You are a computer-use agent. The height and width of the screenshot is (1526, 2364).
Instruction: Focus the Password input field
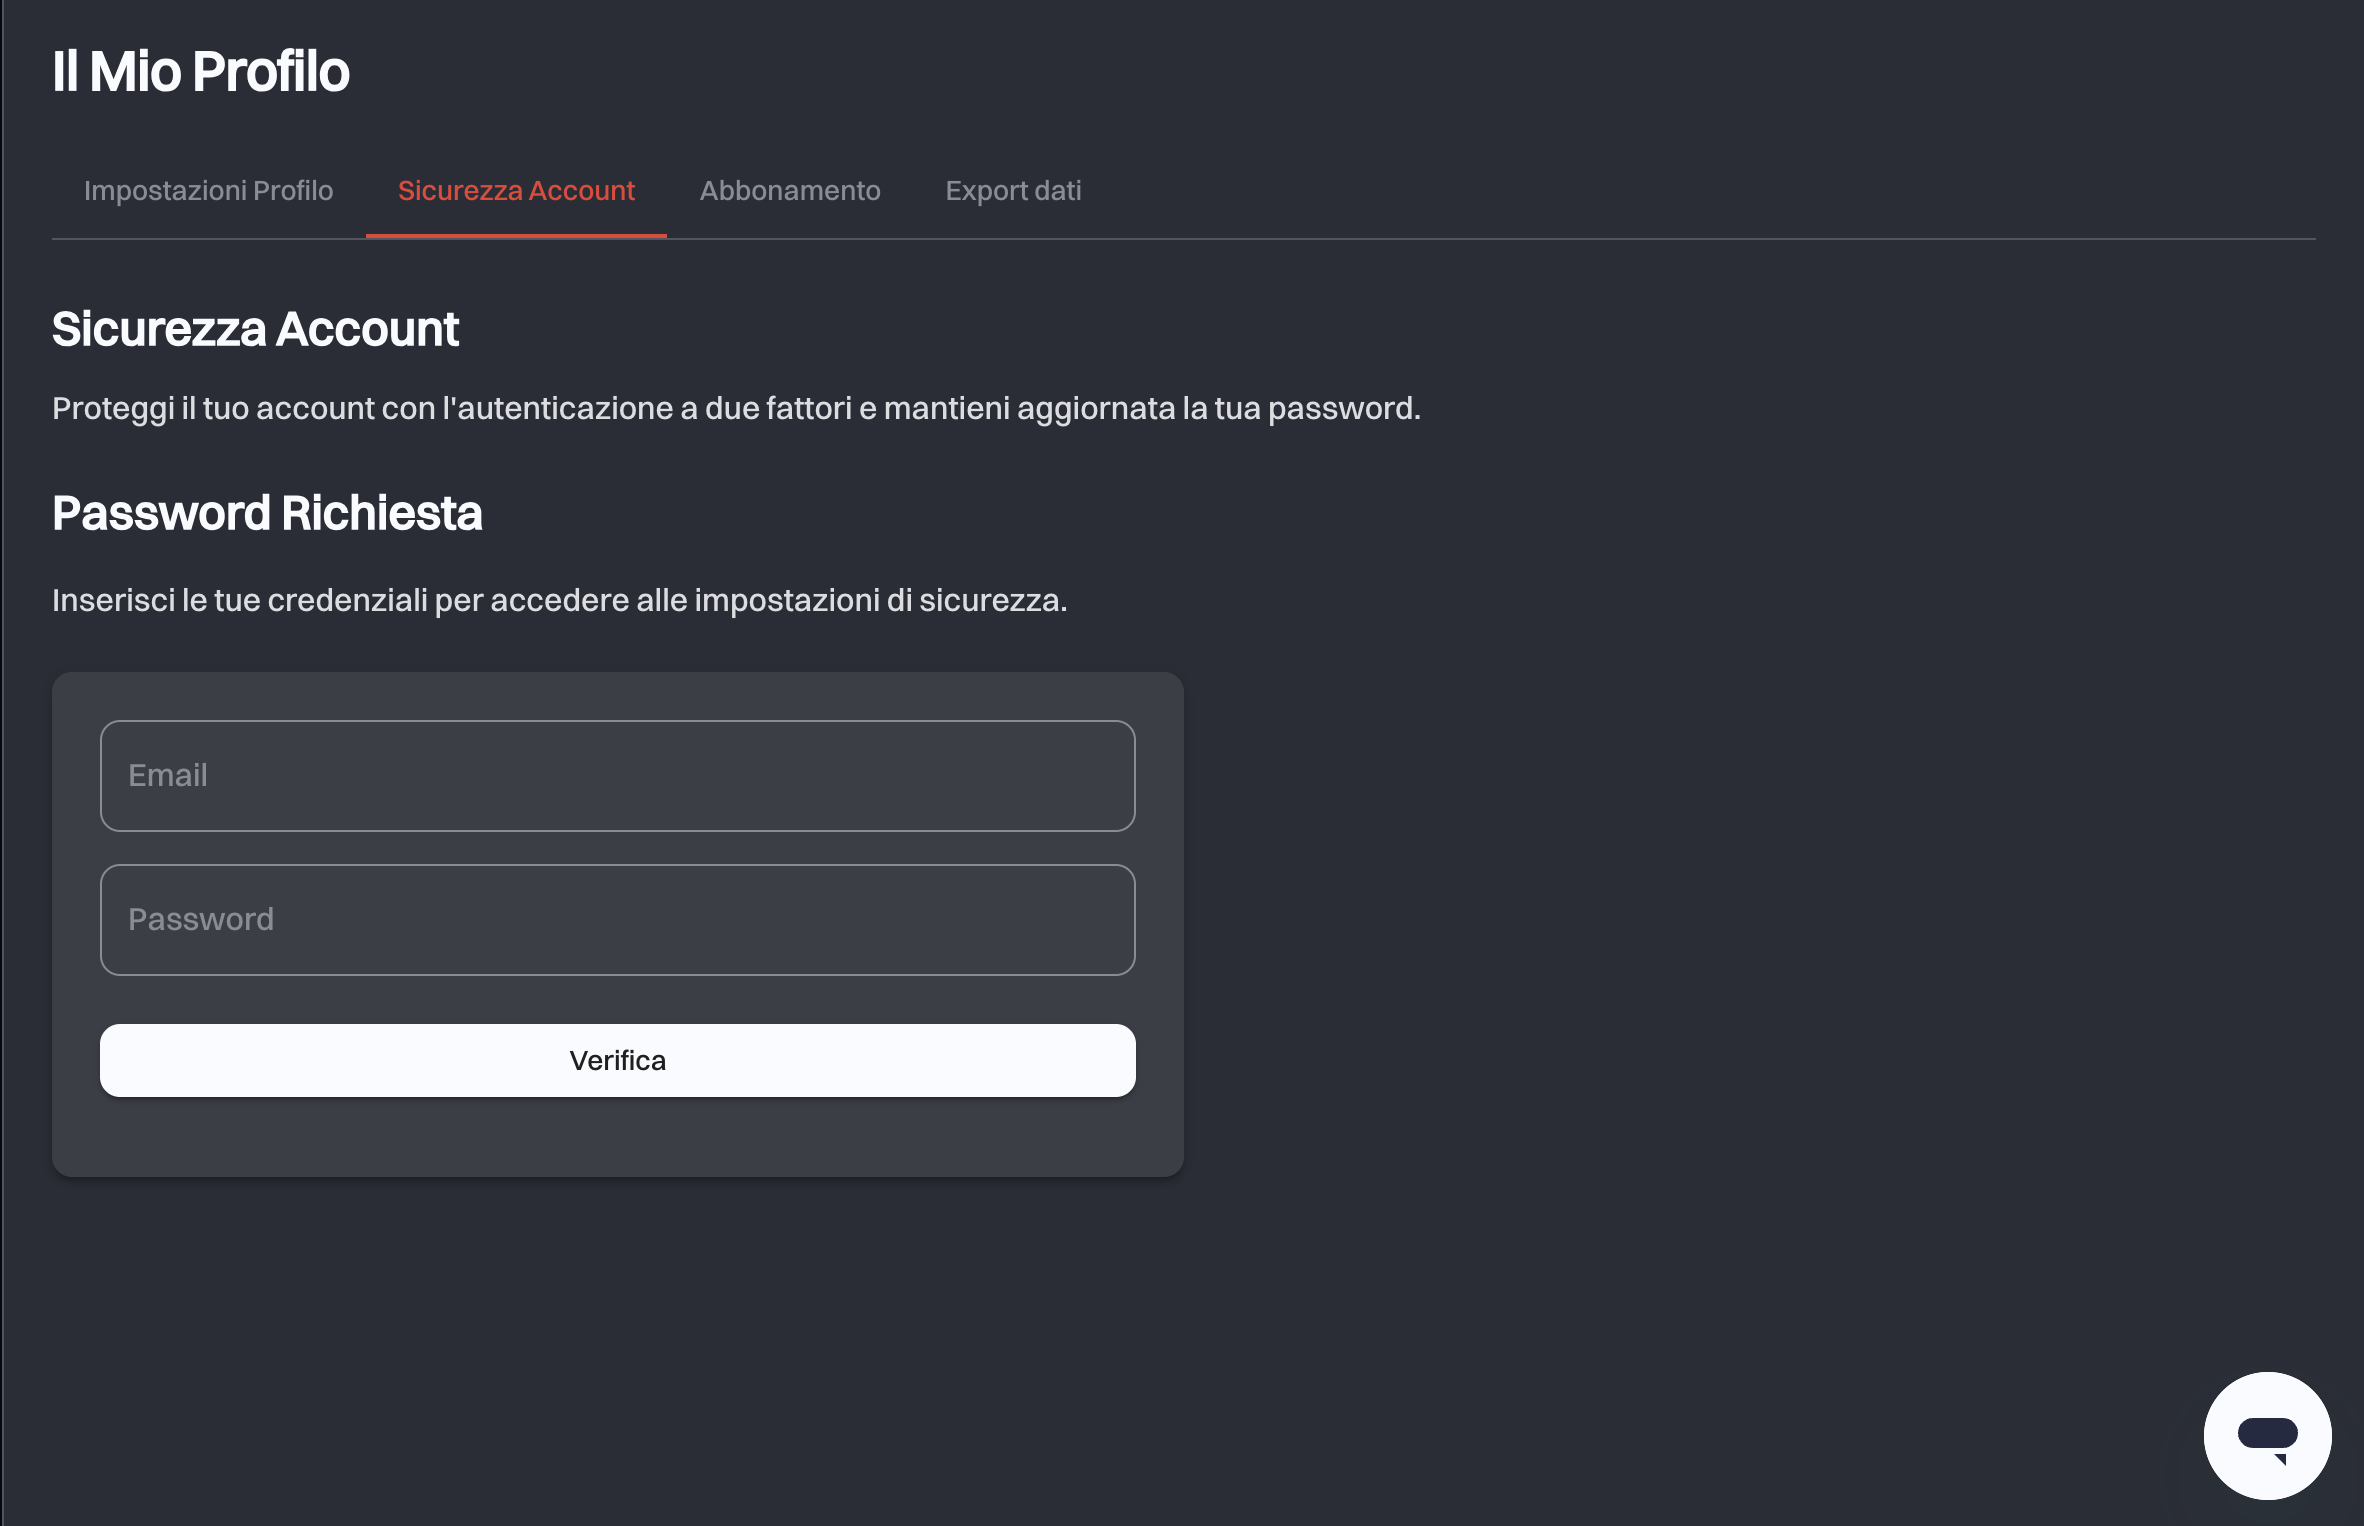(618, 920)
